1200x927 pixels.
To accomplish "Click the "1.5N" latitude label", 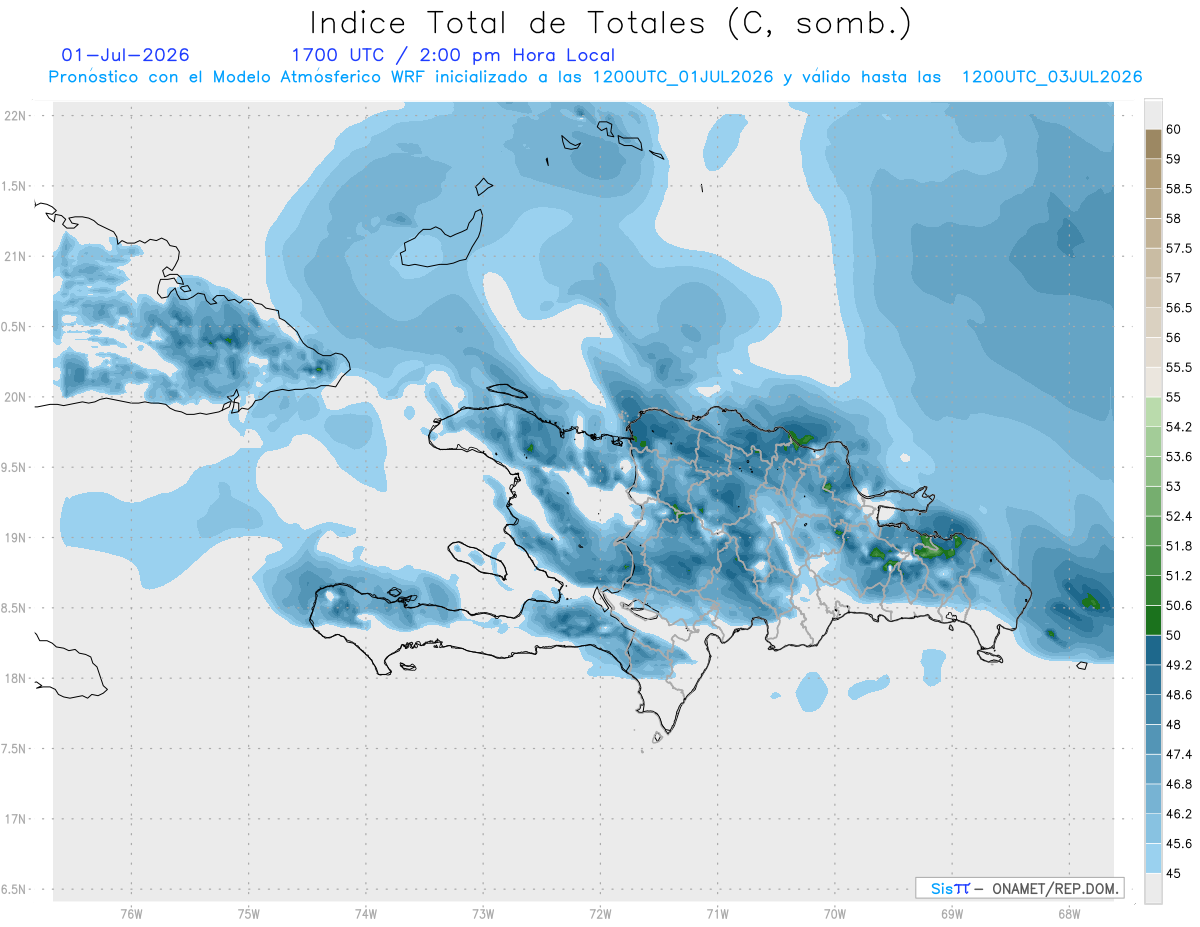I will click(x=14, y=186).
